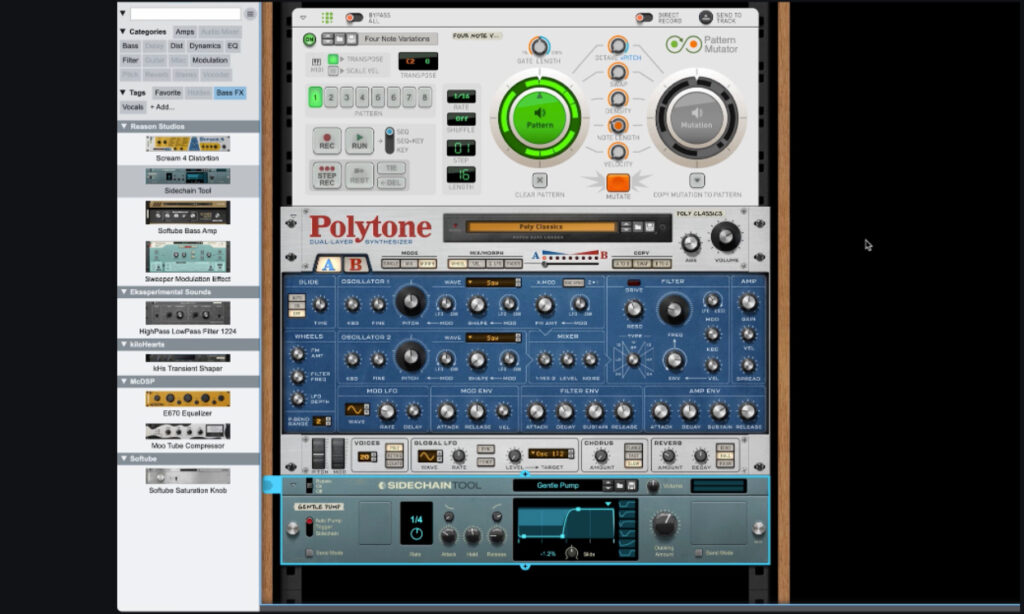The image size is (1024, 614).
Task: Filter by Dynamics category
Action: point(205,46)
